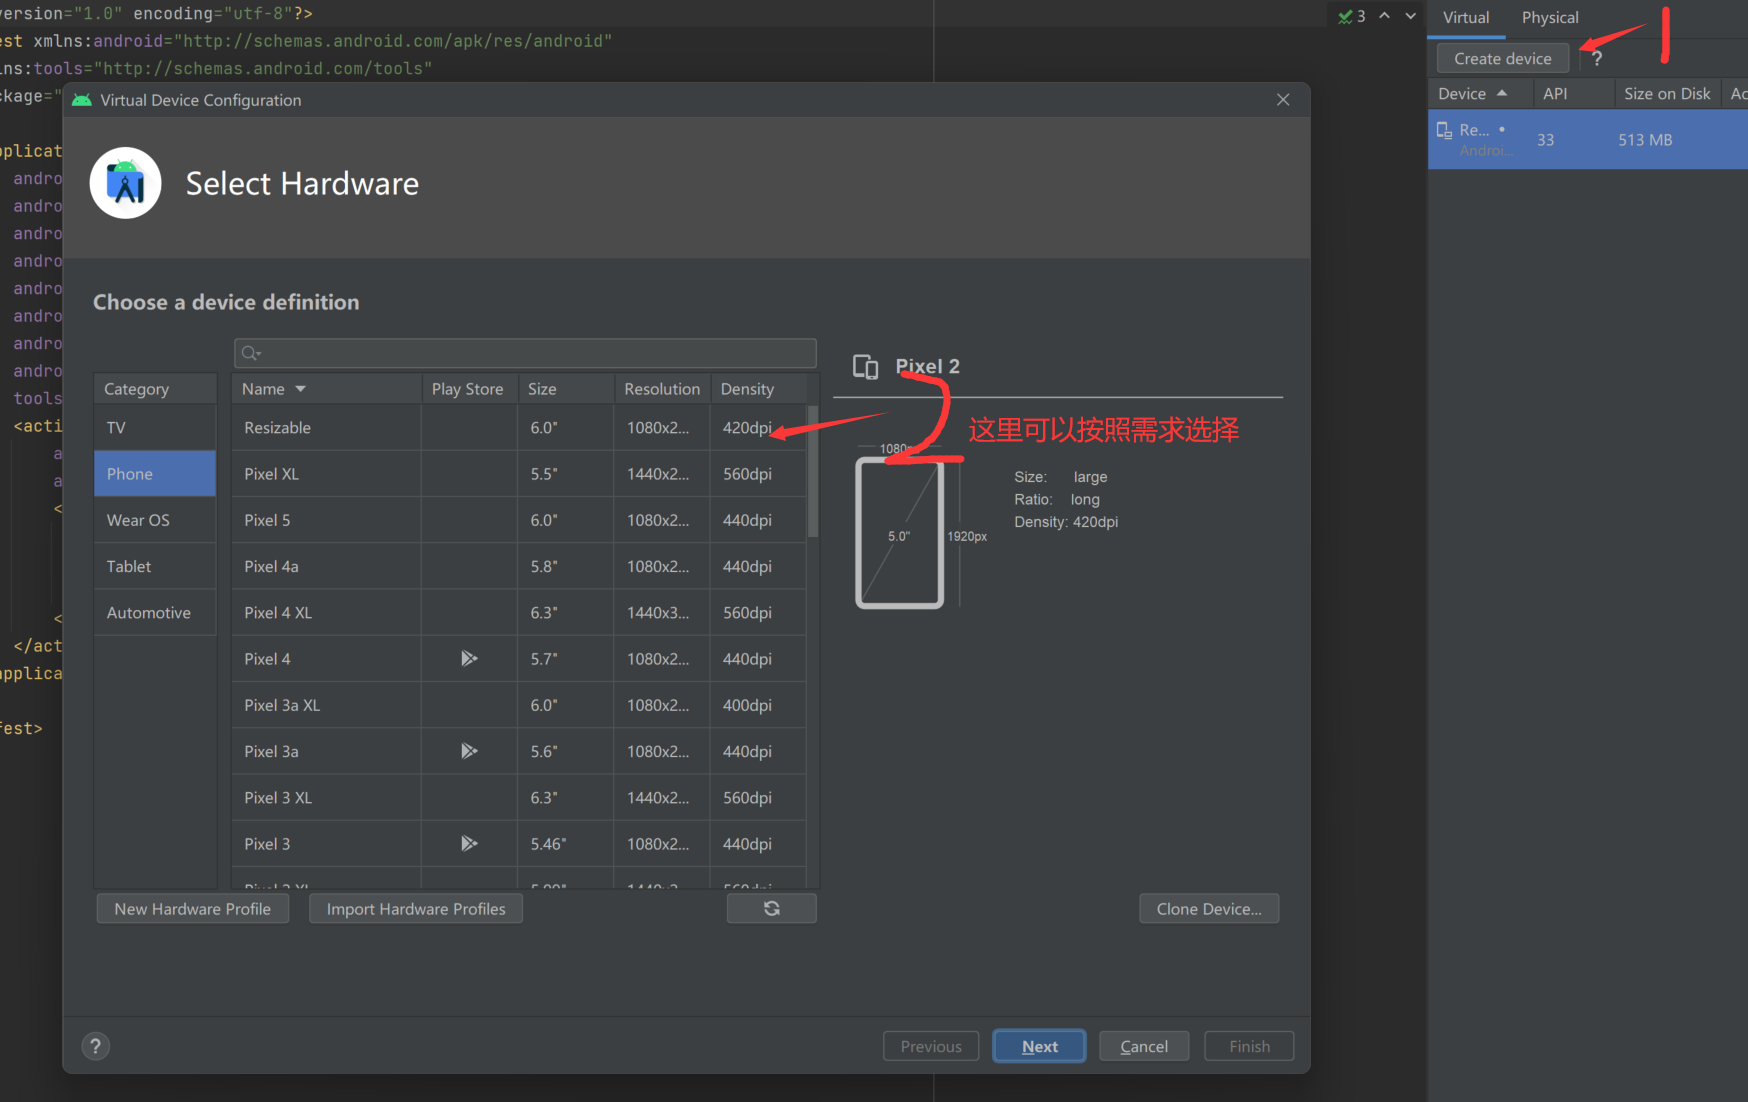Click the refresh icon button below device table

(771, 908)
